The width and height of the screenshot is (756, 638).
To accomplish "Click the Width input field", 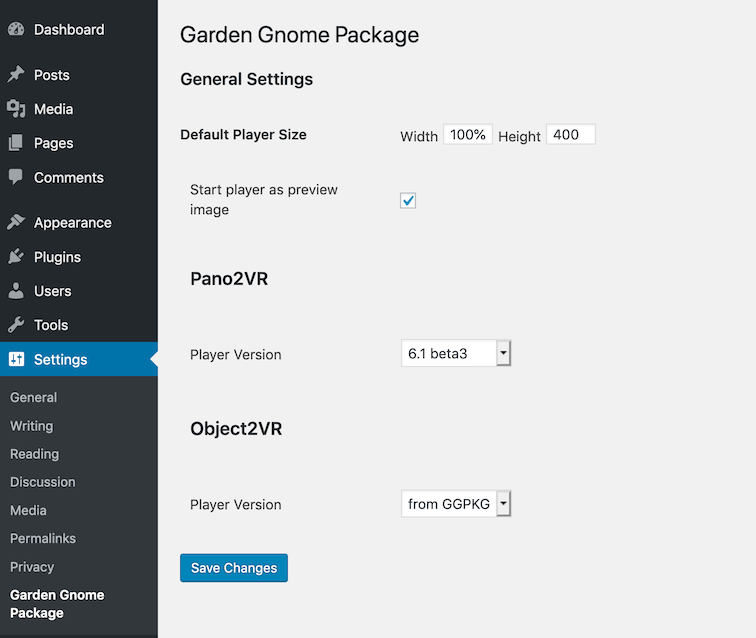I will (468, 135).
